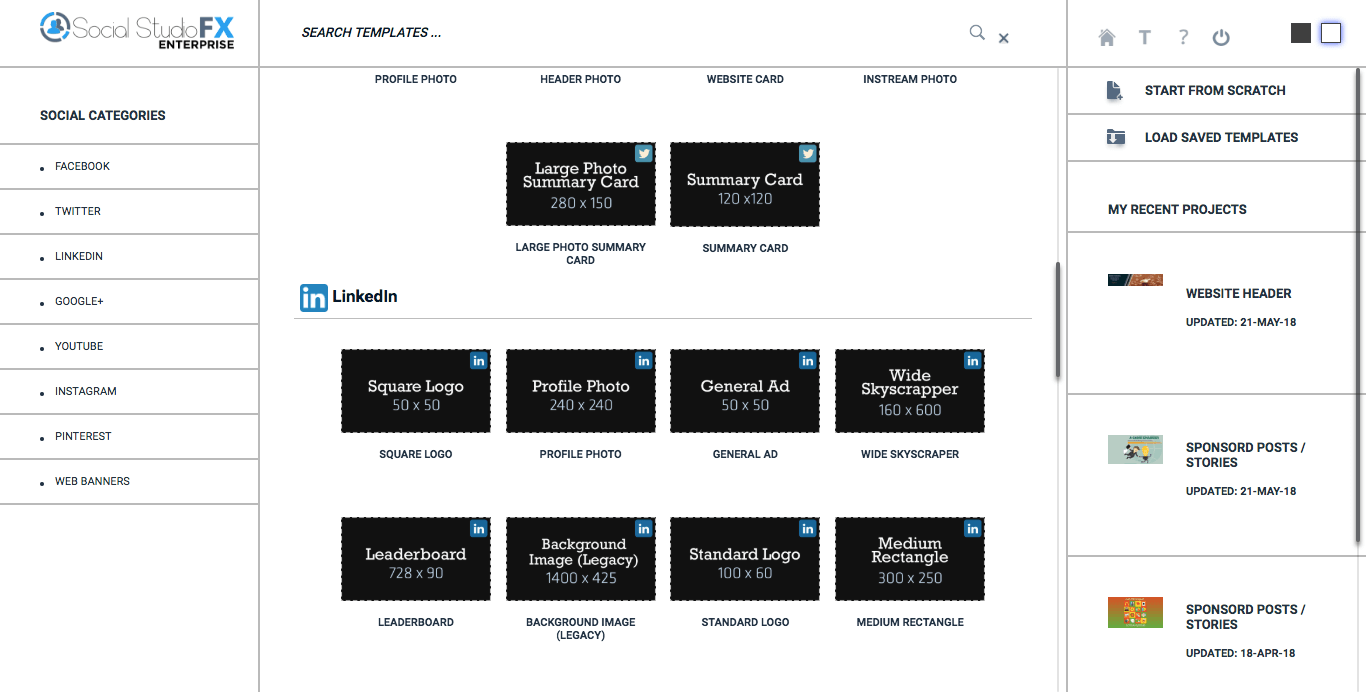This screenshot has width=1366, height=692.
Task: Click the Header Photo label
Action: (580, 79)
